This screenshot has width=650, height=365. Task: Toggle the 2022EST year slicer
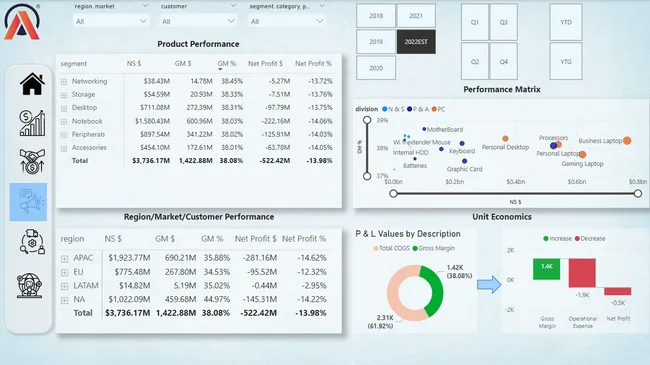416,41
